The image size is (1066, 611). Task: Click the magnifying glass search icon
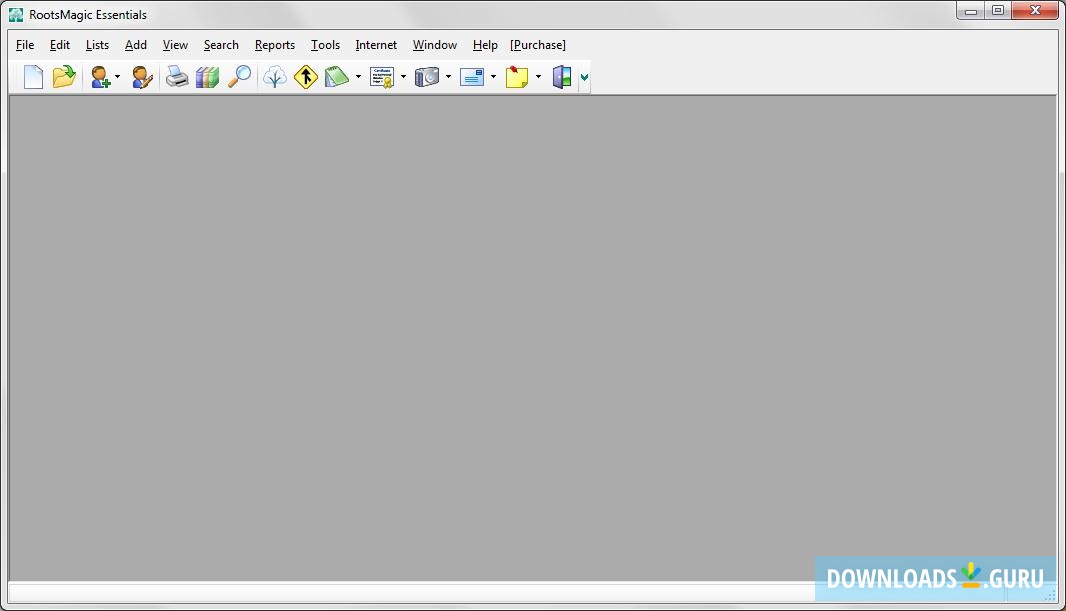pyautogui.click(x=239, y=77)
